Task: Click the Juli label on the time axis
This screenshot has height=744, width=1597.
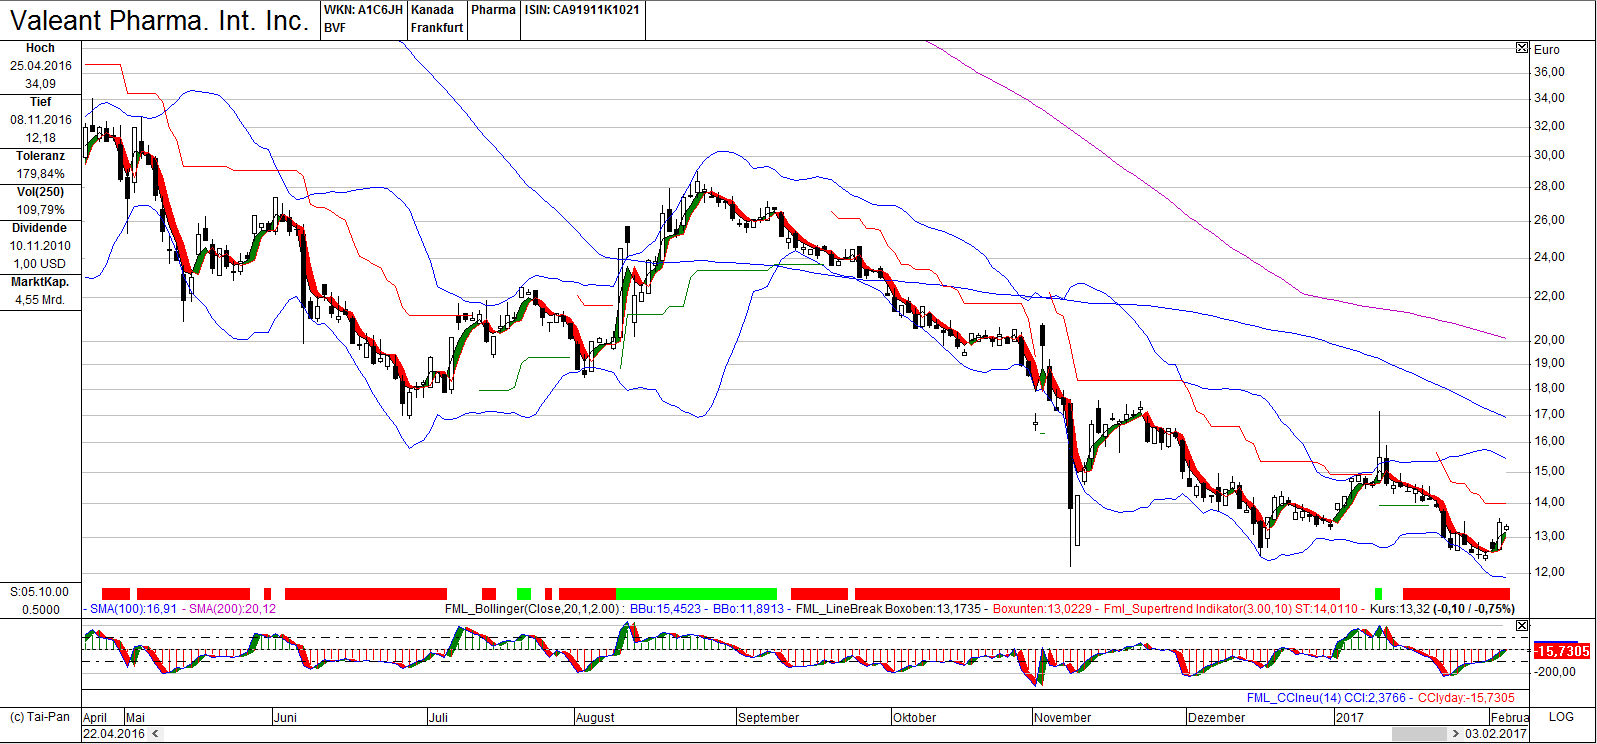Action: point(438,718)
